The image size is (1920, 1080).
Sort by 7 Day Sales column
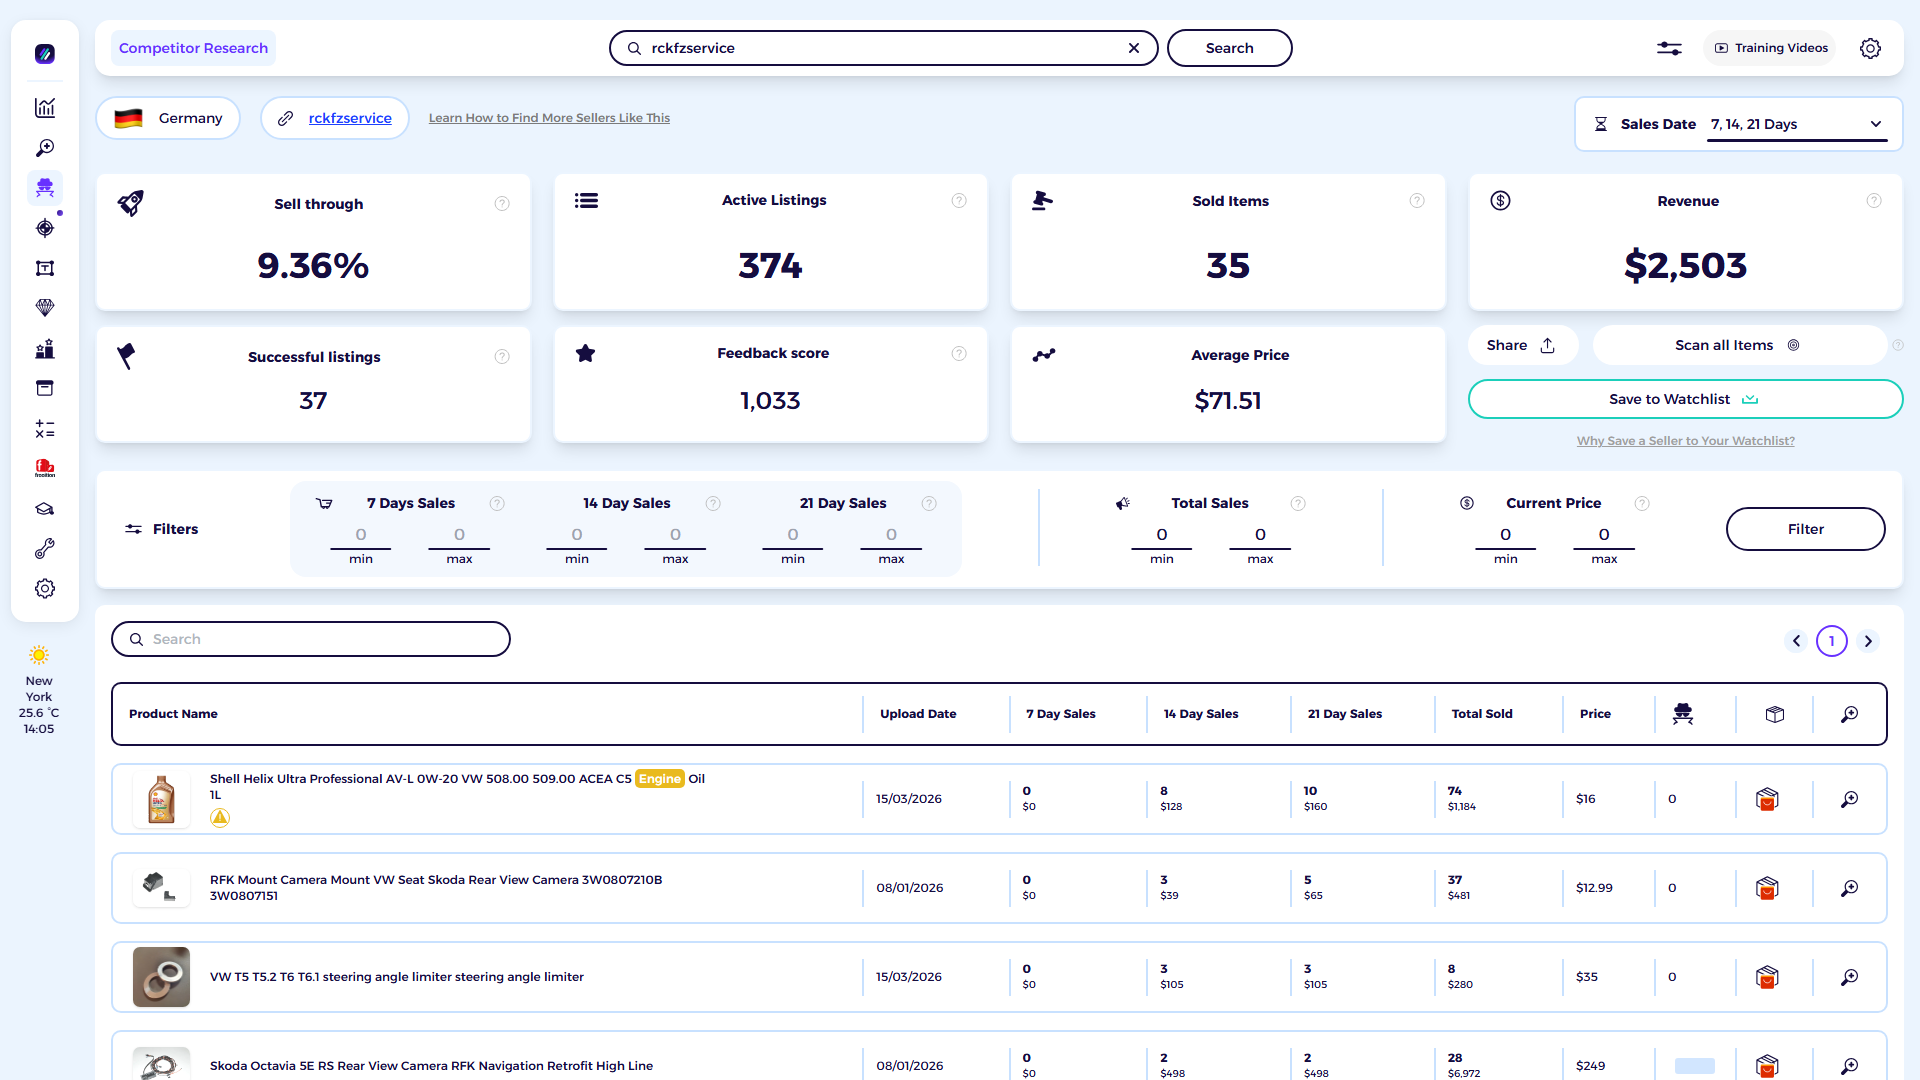point(1060,714)
